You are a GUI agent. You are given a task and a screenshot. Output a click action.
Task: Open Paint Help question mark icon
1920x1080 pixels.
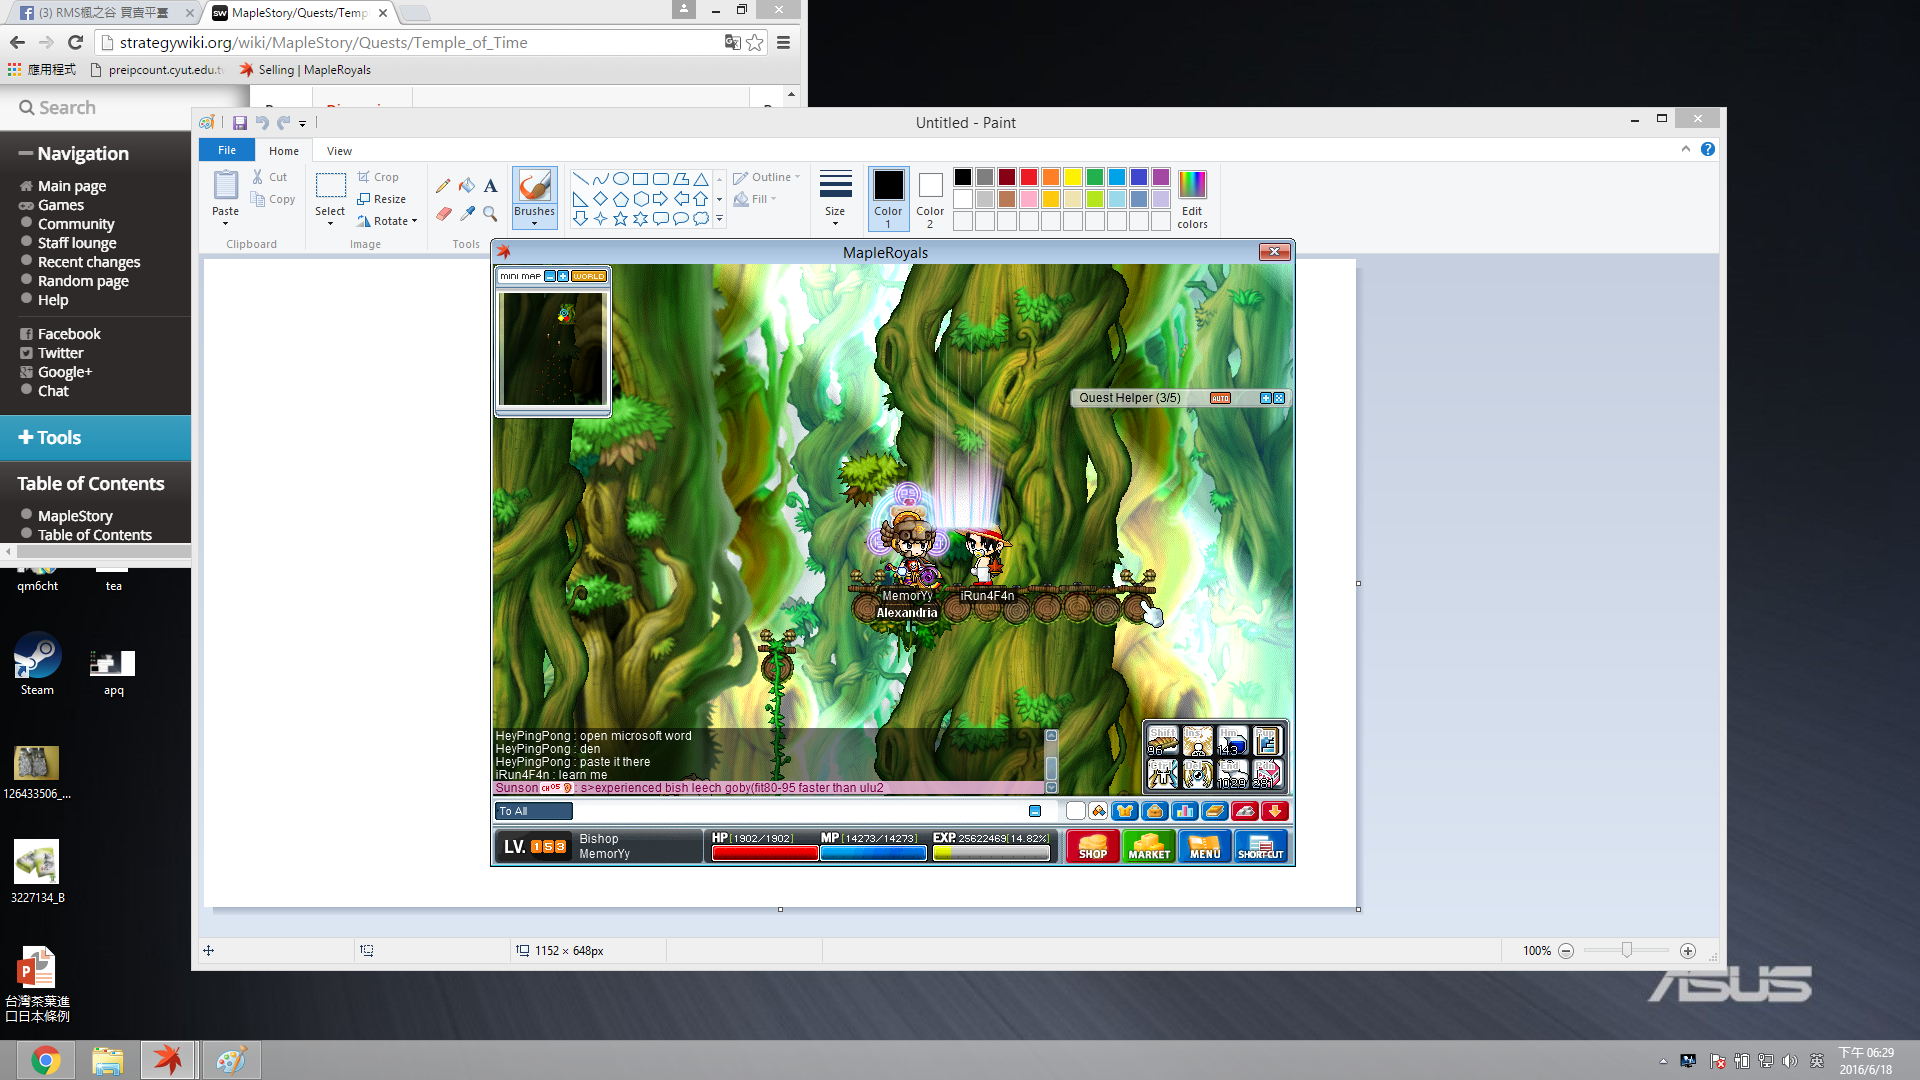point(1708,149)
